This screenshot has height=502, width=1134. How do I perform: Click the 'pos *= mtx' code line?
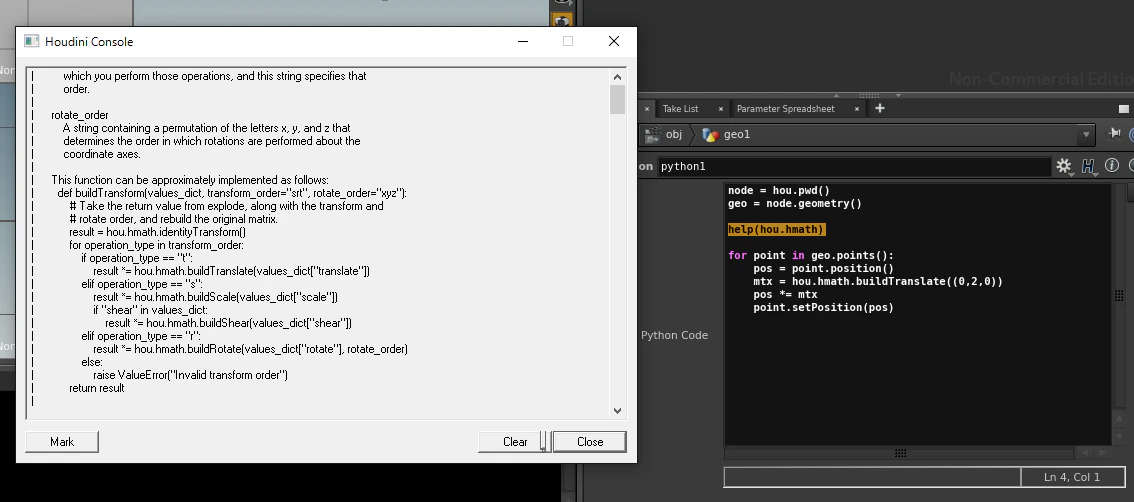coord(785,294)
